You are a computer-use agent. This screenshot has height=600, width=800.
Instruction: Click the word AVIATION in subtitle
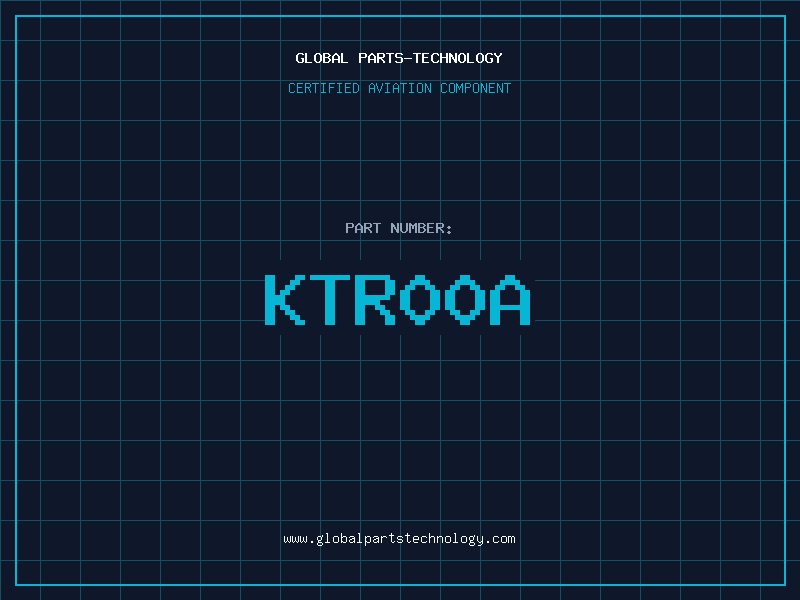click(x=400, y=89)
